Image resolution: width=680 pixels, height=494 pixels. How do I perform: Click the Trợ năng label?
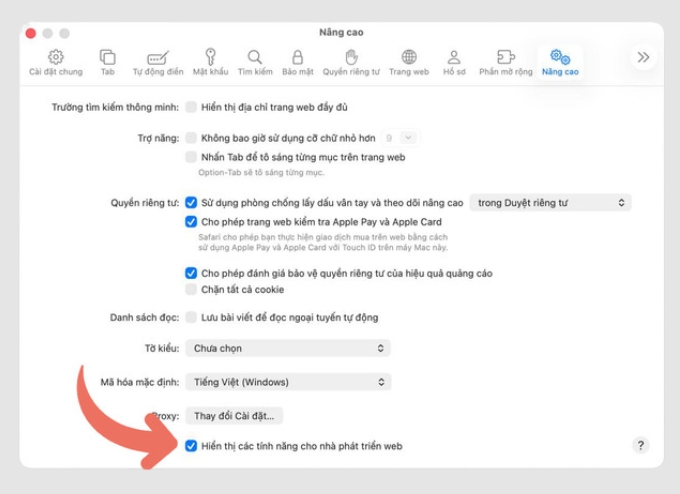[x=158, y=138]
